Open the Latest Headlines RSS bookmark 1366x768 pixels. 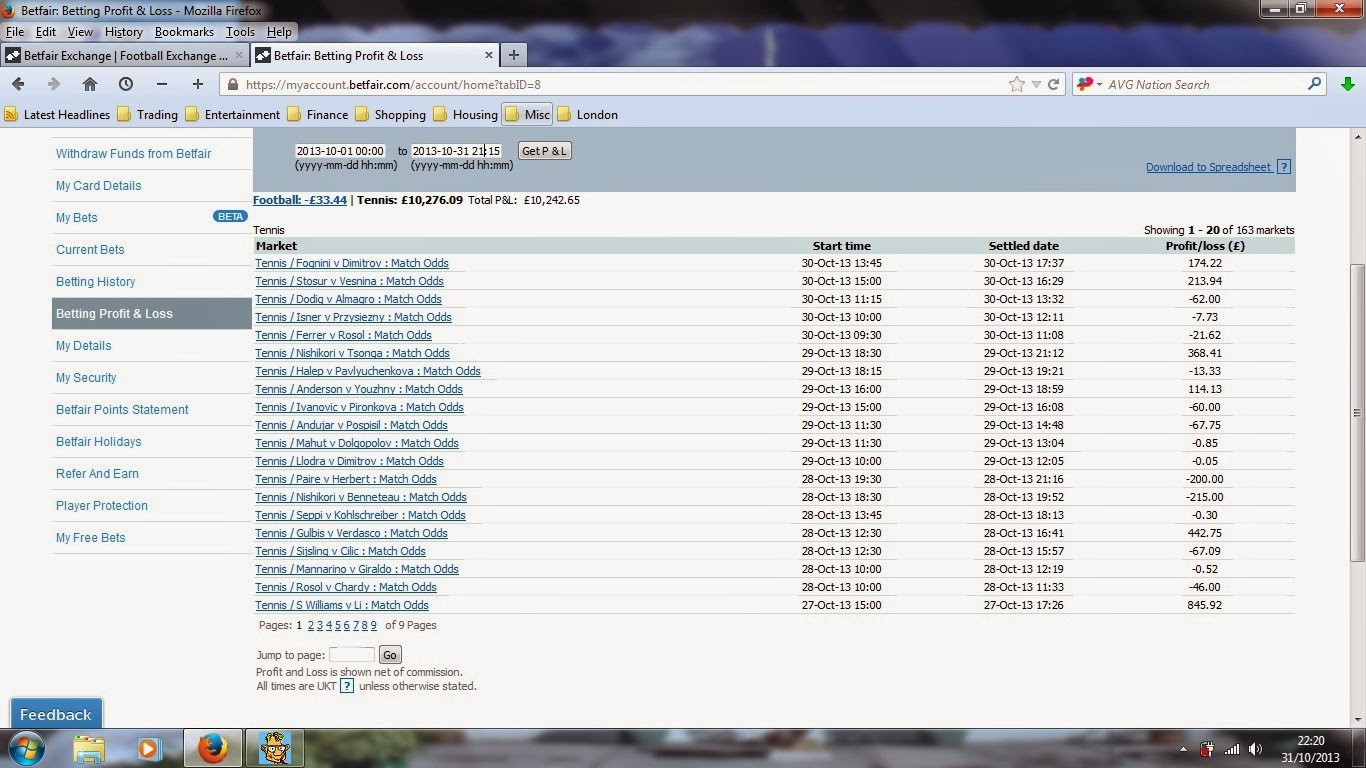pyautogui.click(x=57, y=114)
